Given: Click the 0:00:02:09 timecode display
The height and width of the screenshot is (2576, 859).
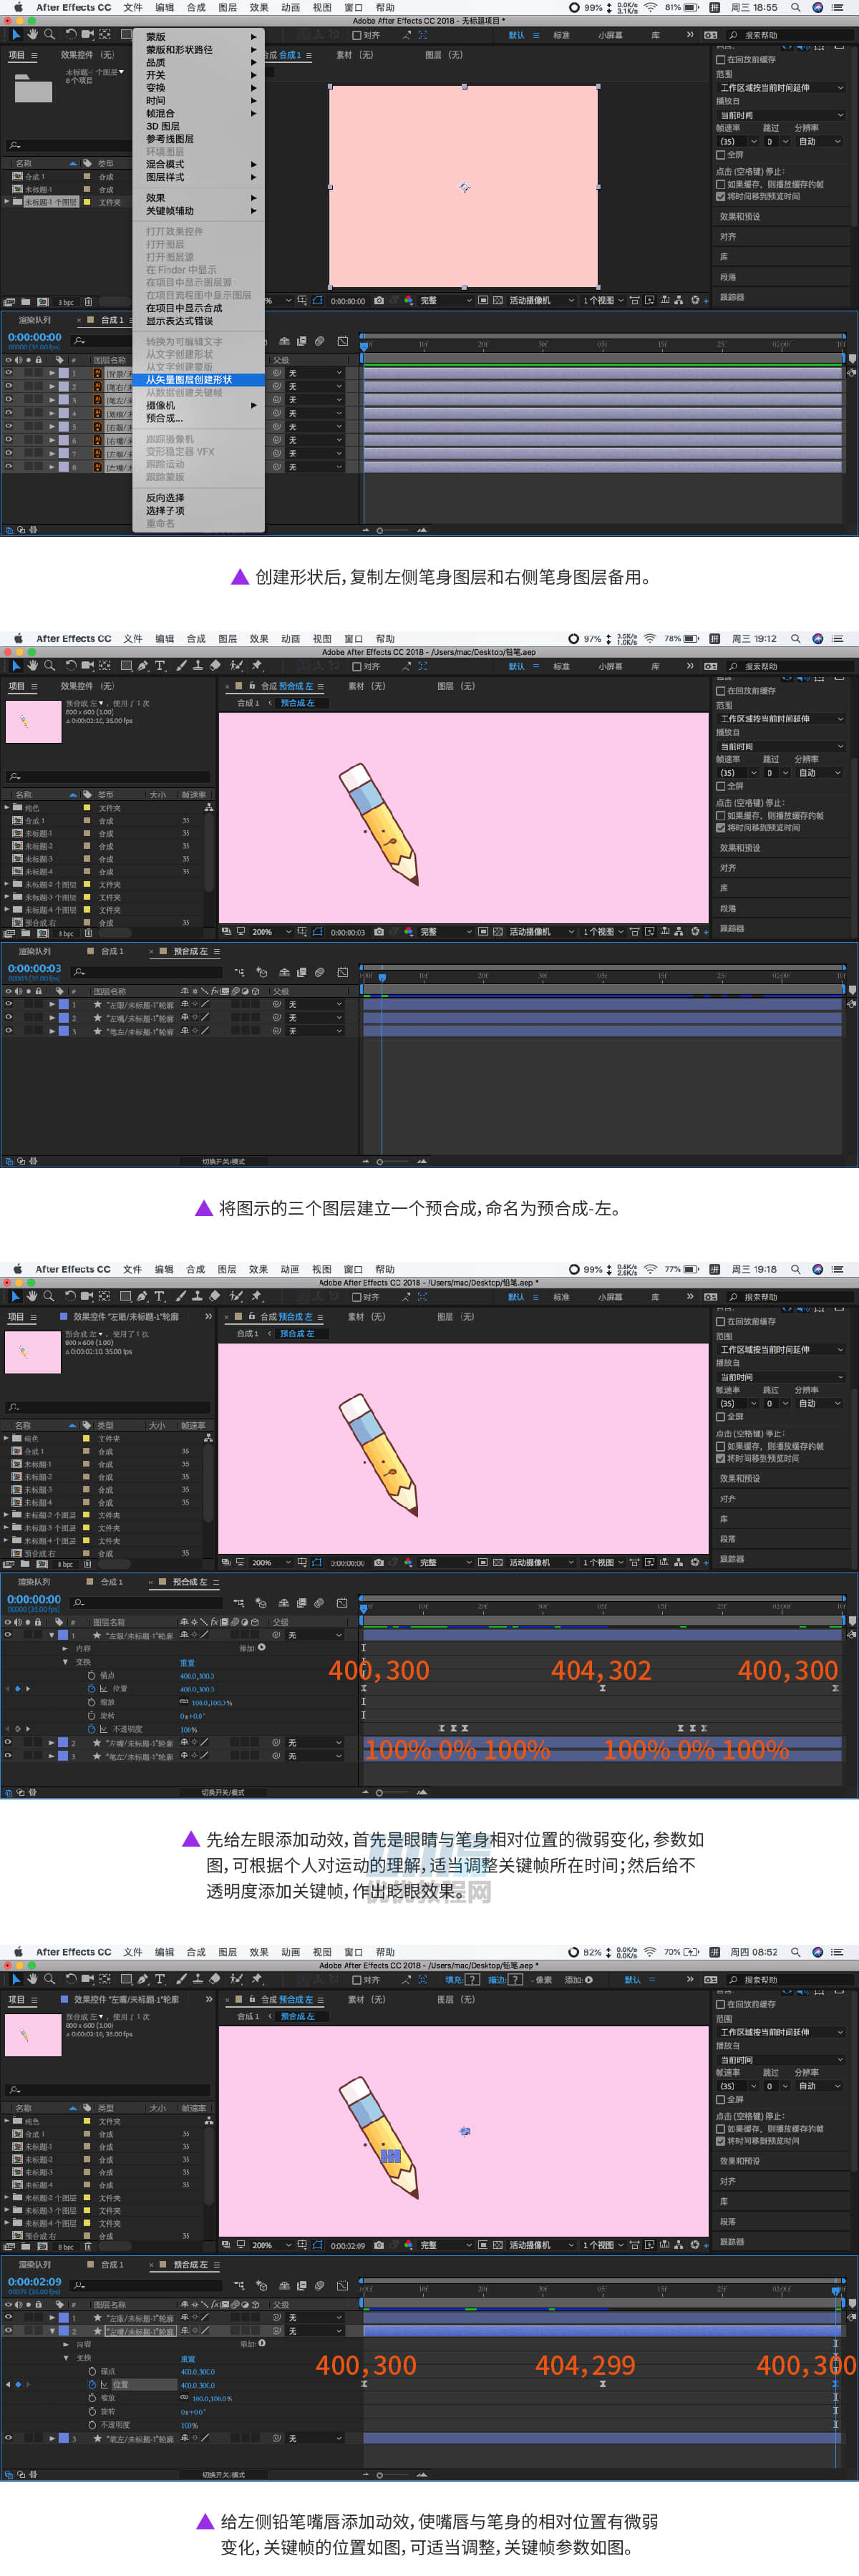Looking at the screenshot, I should click(x=34, y=2281).
